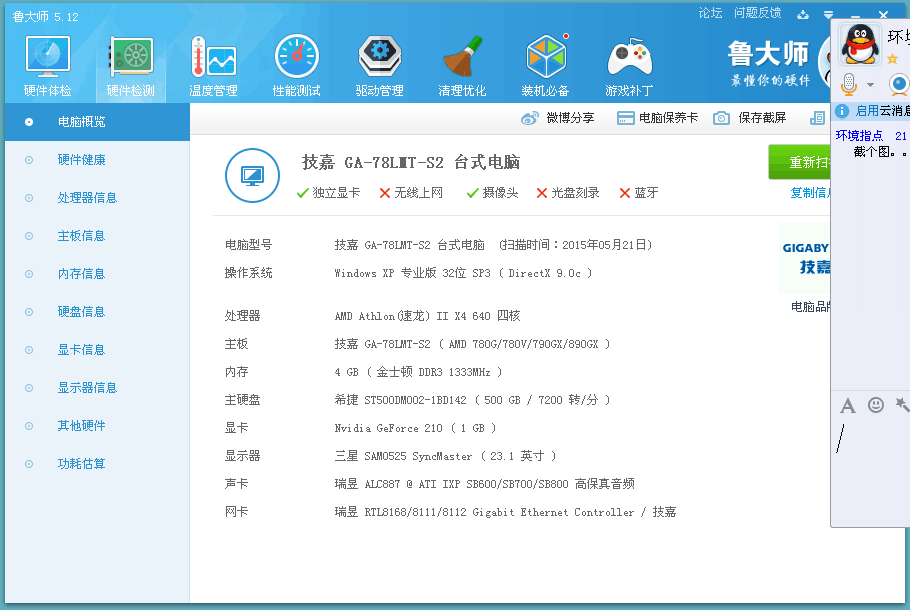
Task: Click the network card value '瑞昱 RTL8168/8111/8112 Gigabit Ethernet Controller'
Action: 485,512
